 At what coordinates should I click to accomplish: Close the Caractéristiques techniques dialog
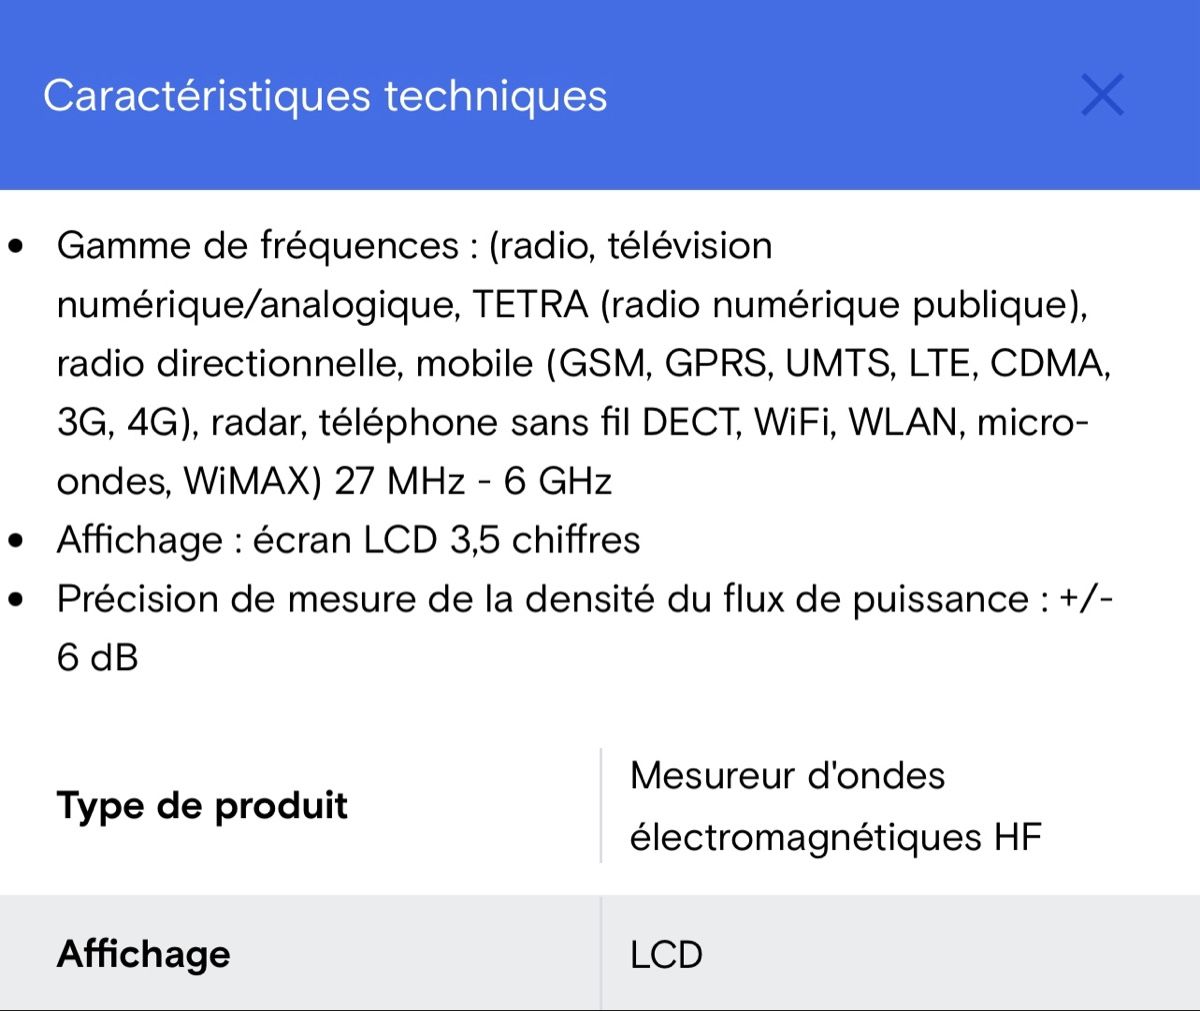tap(1103, 96)
